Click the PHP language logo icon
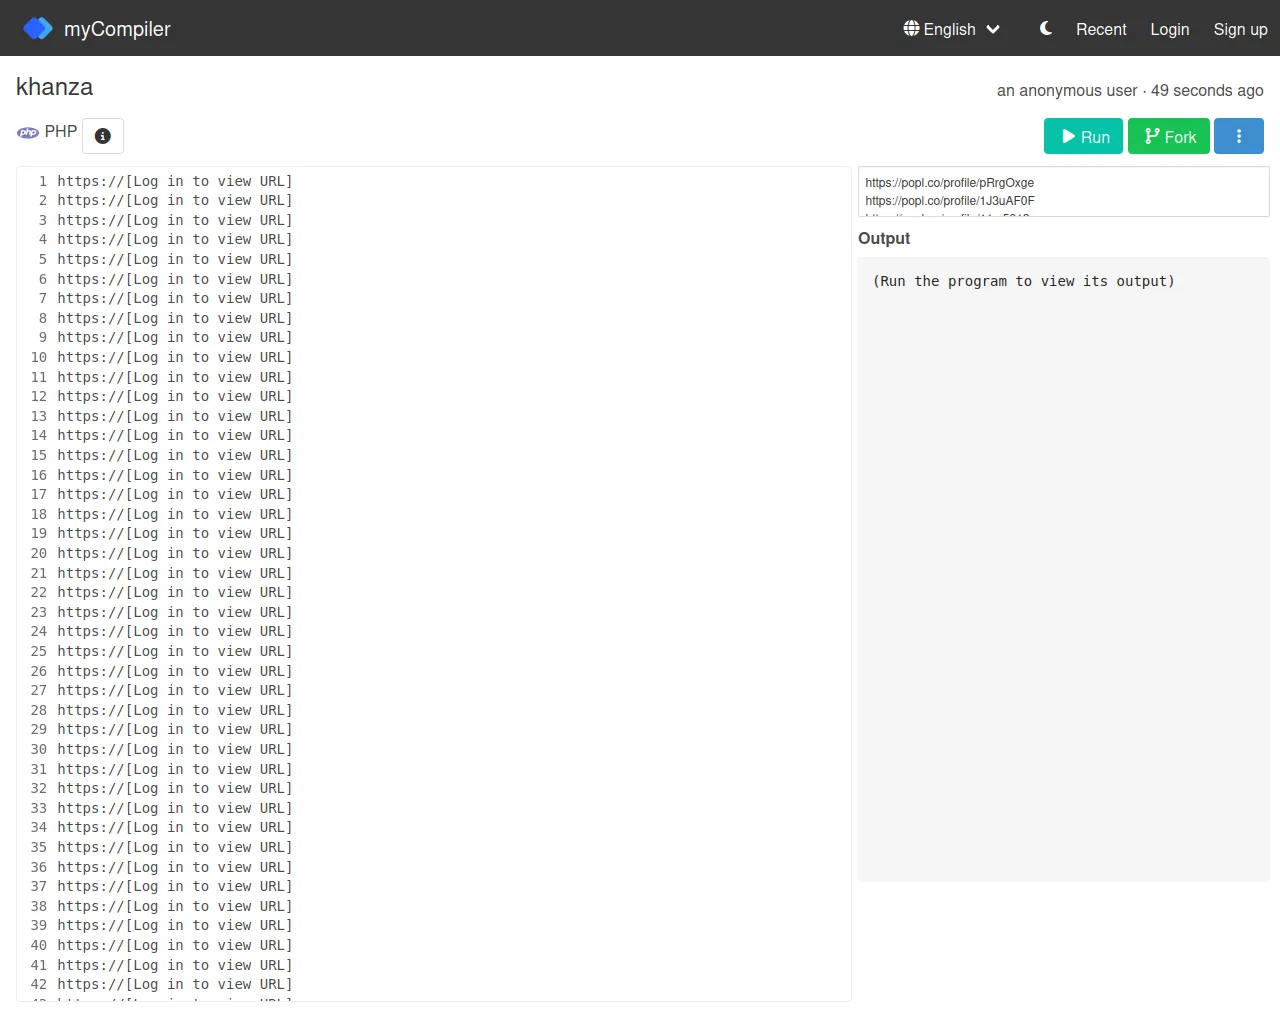Viewport: 1280px width, 1024px height. (28, 132)
